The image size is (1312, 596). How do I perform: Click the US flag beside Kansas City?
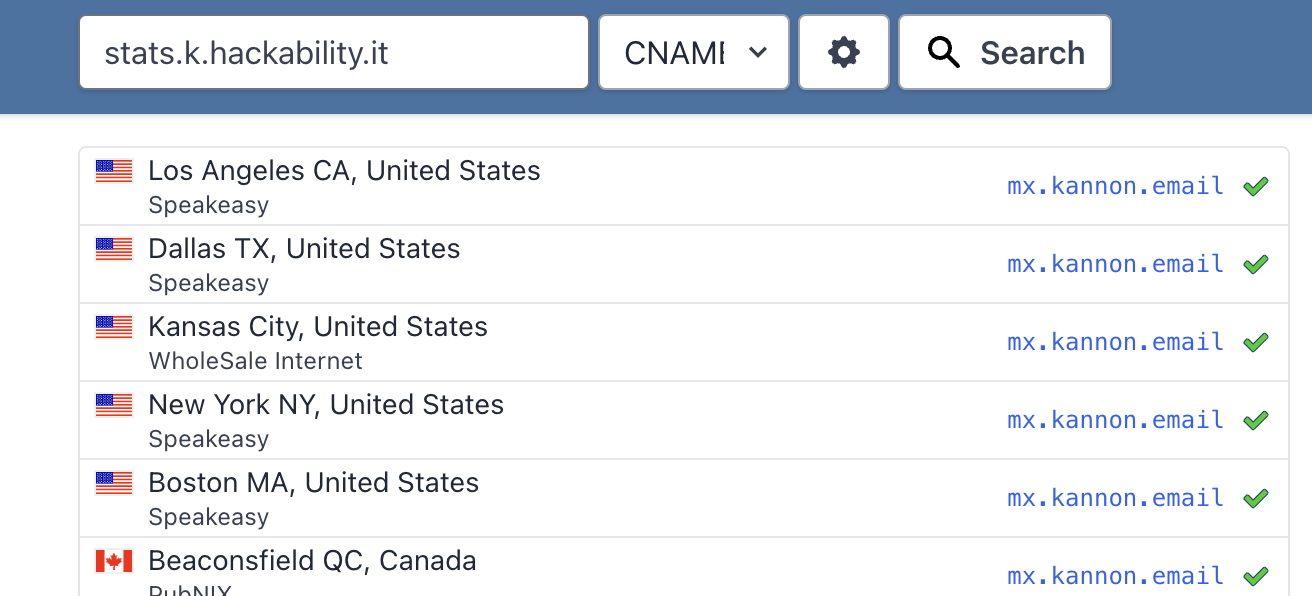(x=114, y=327)
